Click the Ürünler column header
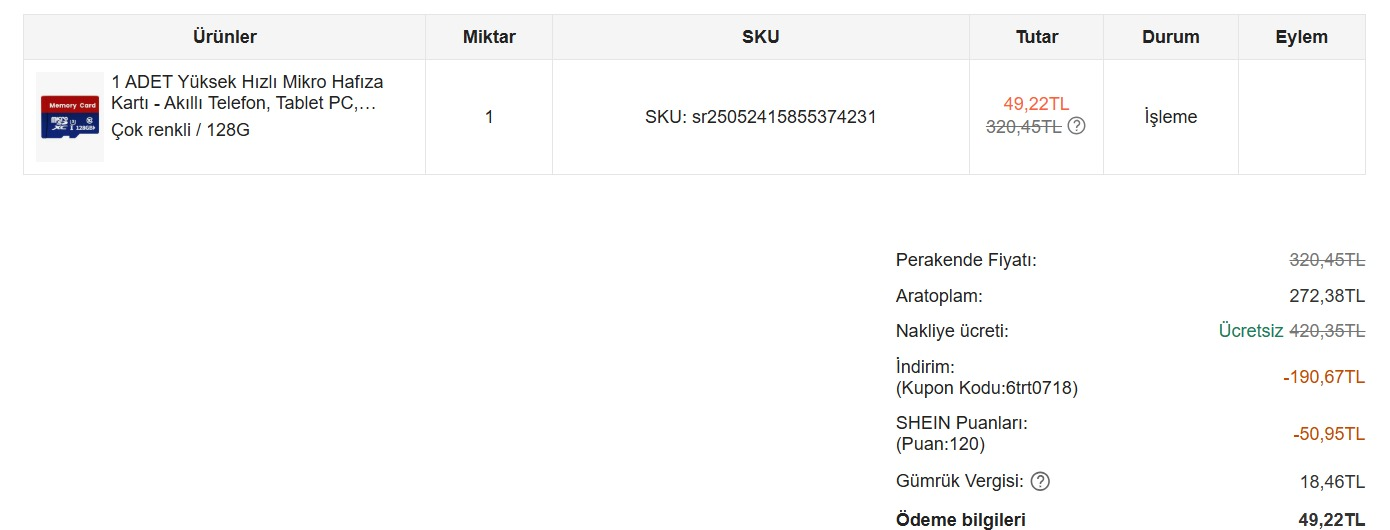1390x530 pixels. 225,37
